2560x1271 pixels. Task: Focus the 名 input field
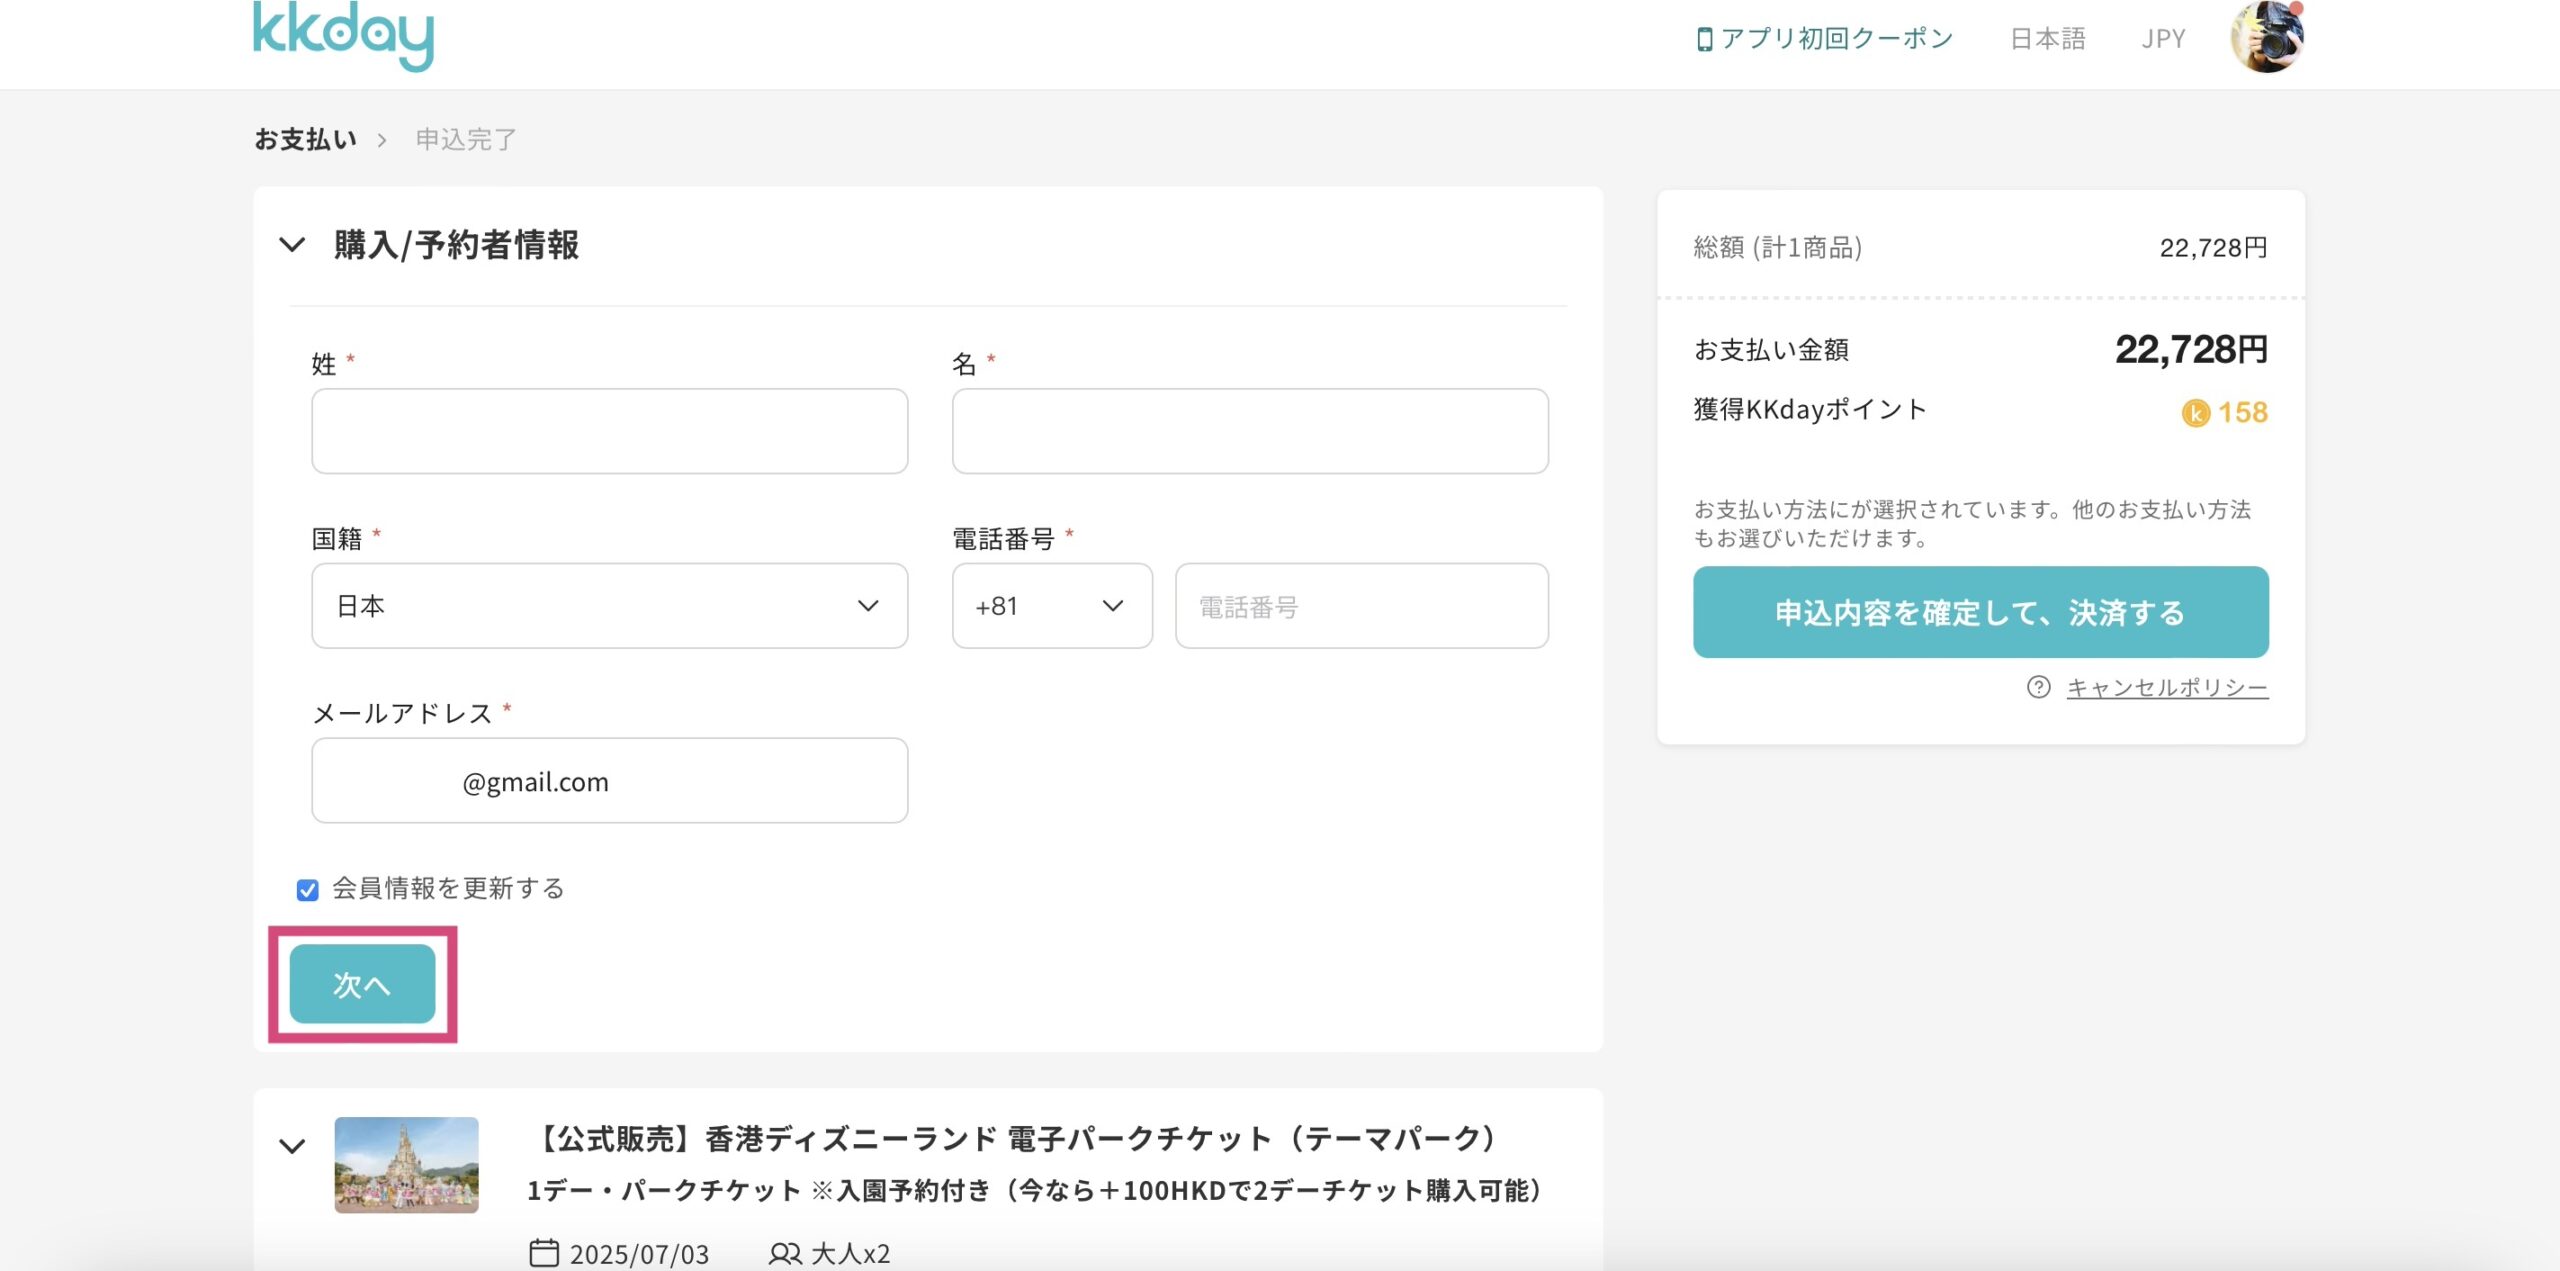(x=1250, y=431)
